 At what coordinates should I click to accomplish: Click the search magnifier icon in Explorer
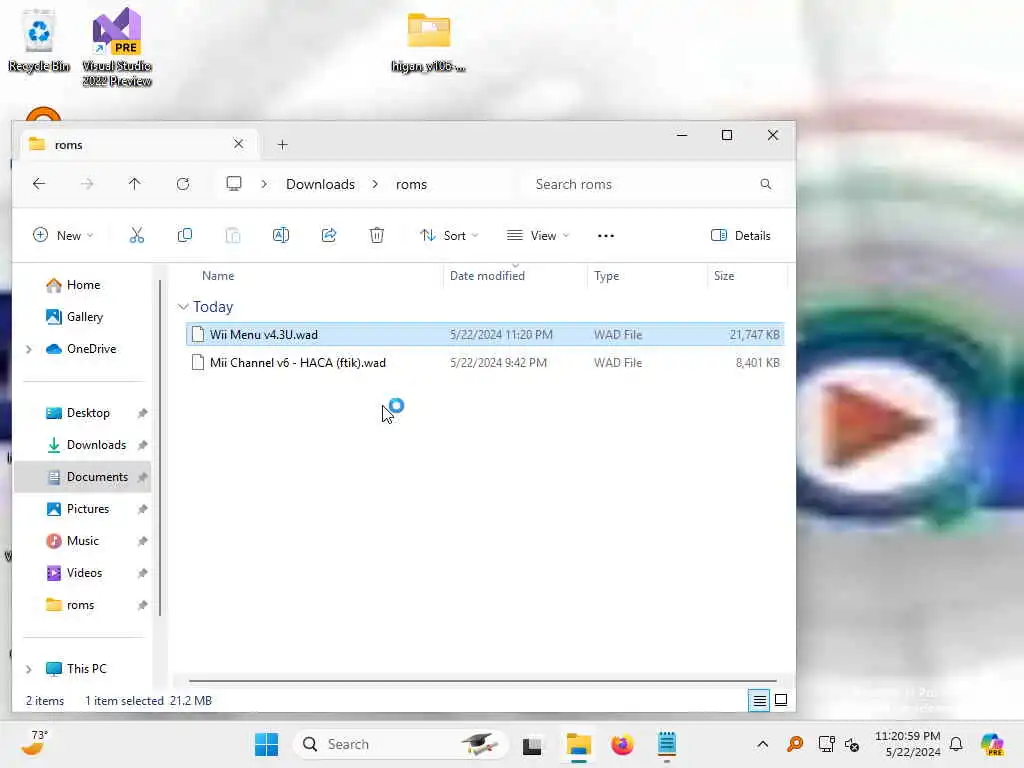pos(766,184)
